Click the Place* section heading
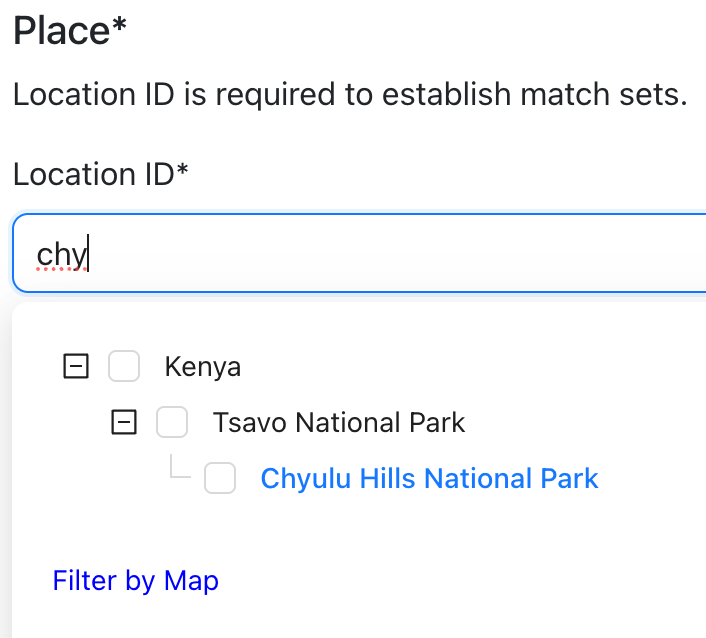 click(x=70, y=31)
